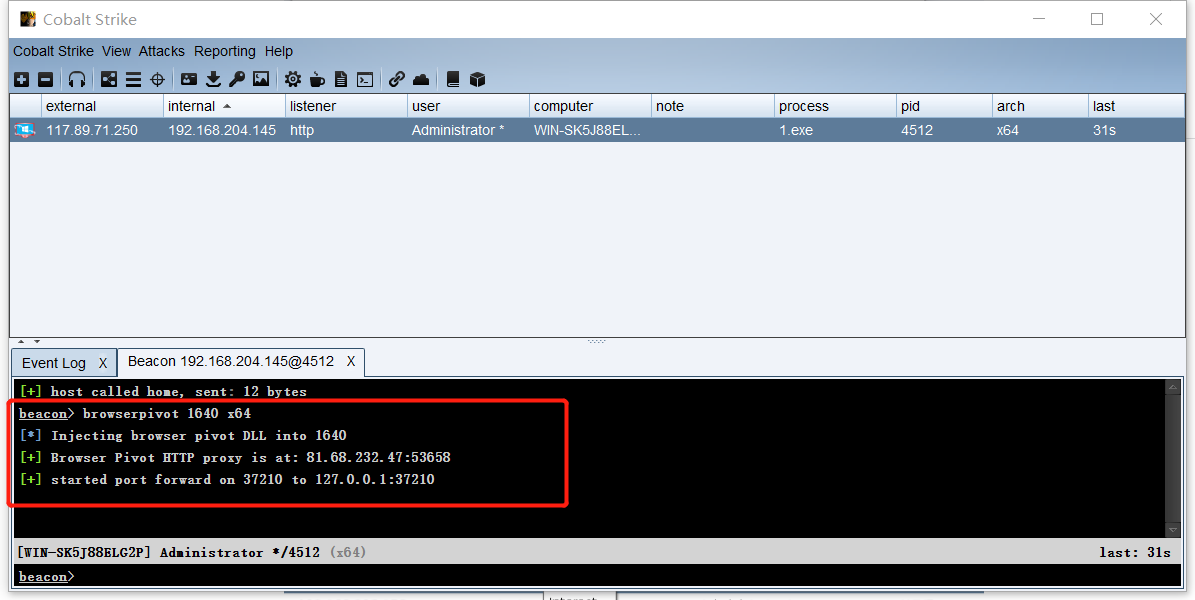
Task: Open the View menu
Action: coord(117,51)
